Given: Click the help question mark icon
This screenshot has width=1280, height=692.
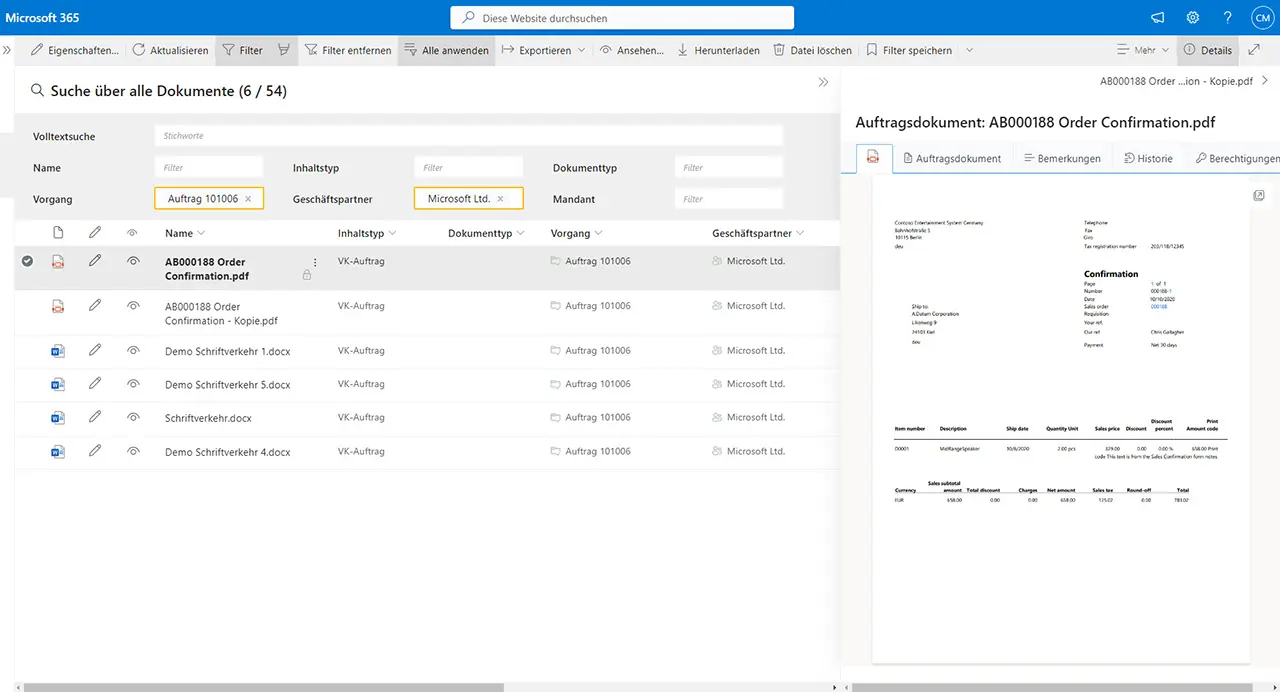Looking at the screenshot, I should click(x=1228, y=18).
